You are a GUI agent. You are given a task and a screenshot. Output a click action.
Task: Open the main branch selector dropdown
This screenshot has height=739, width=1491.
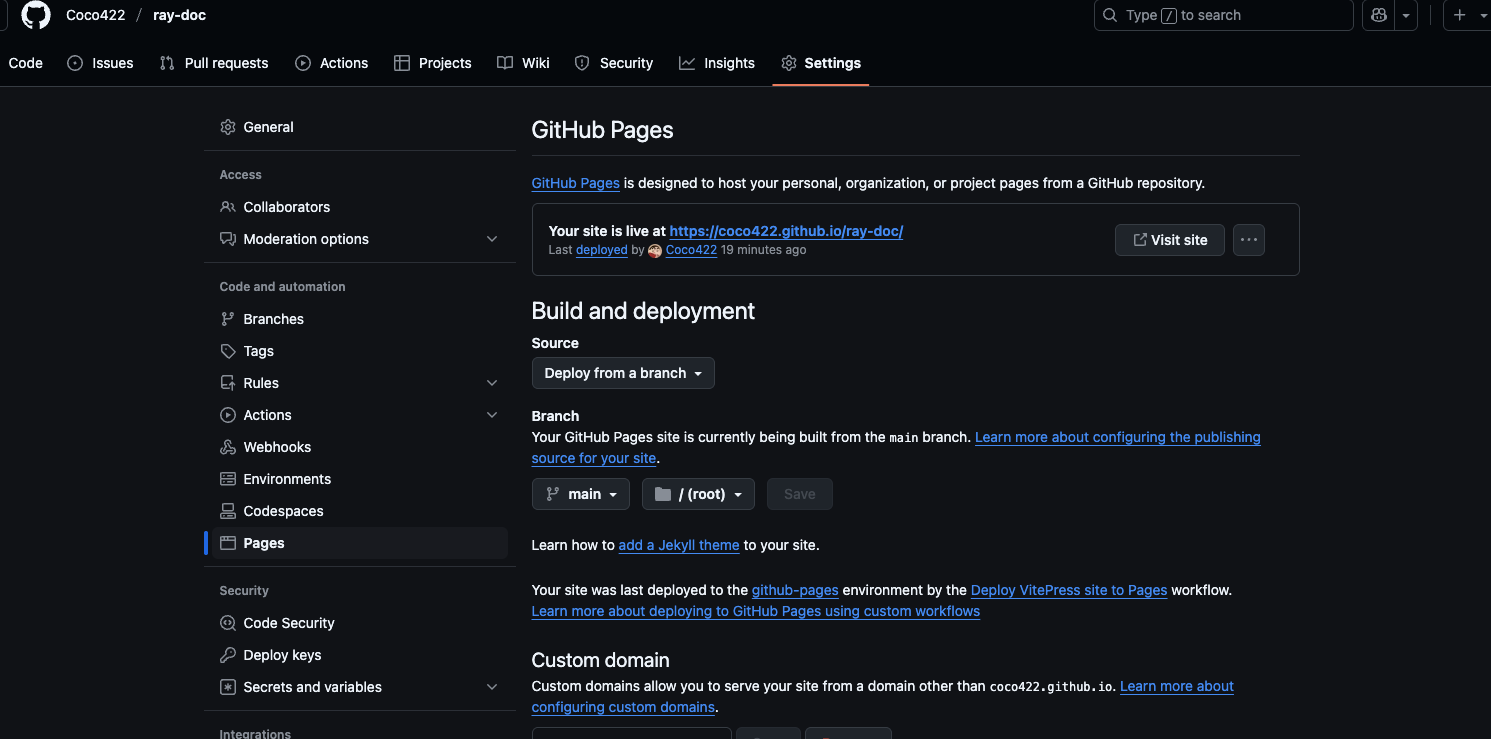(581, 494)
